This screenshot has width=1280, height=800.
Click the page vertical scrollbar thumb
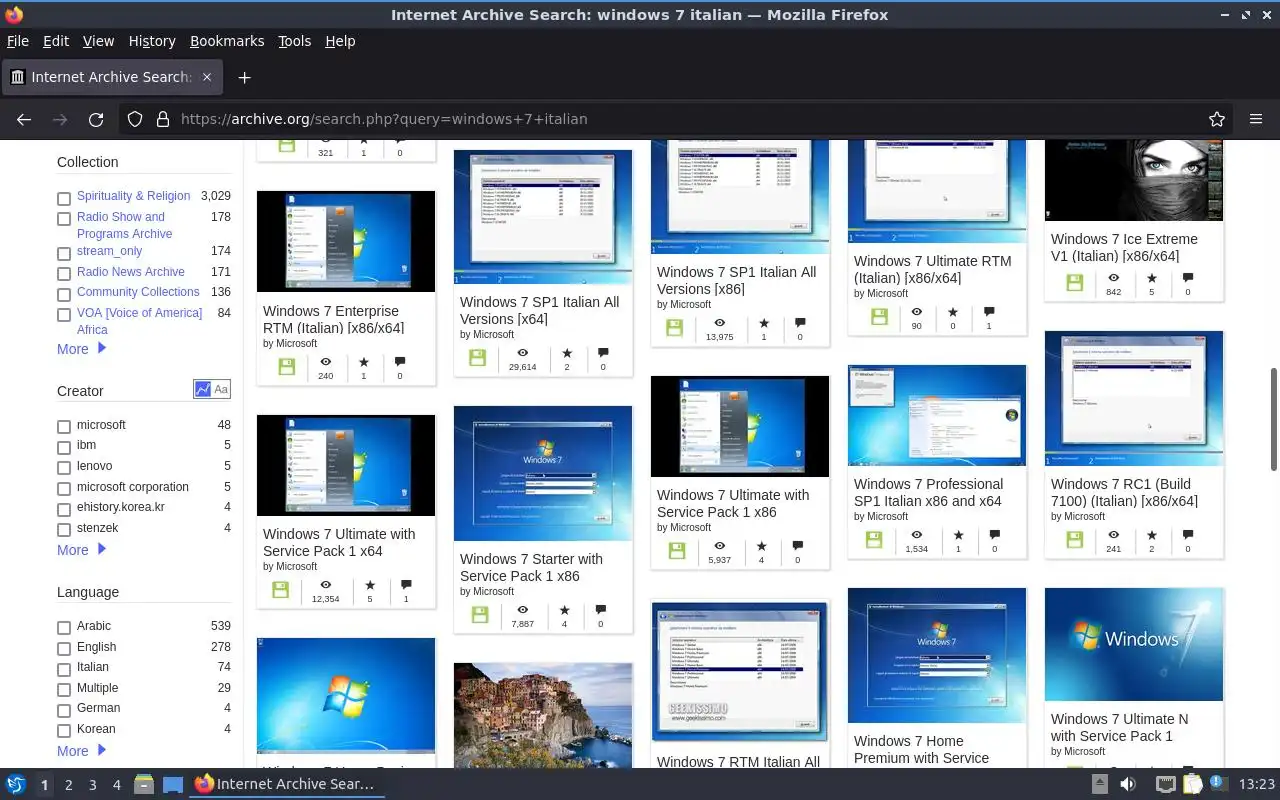tap(1274, 418)
